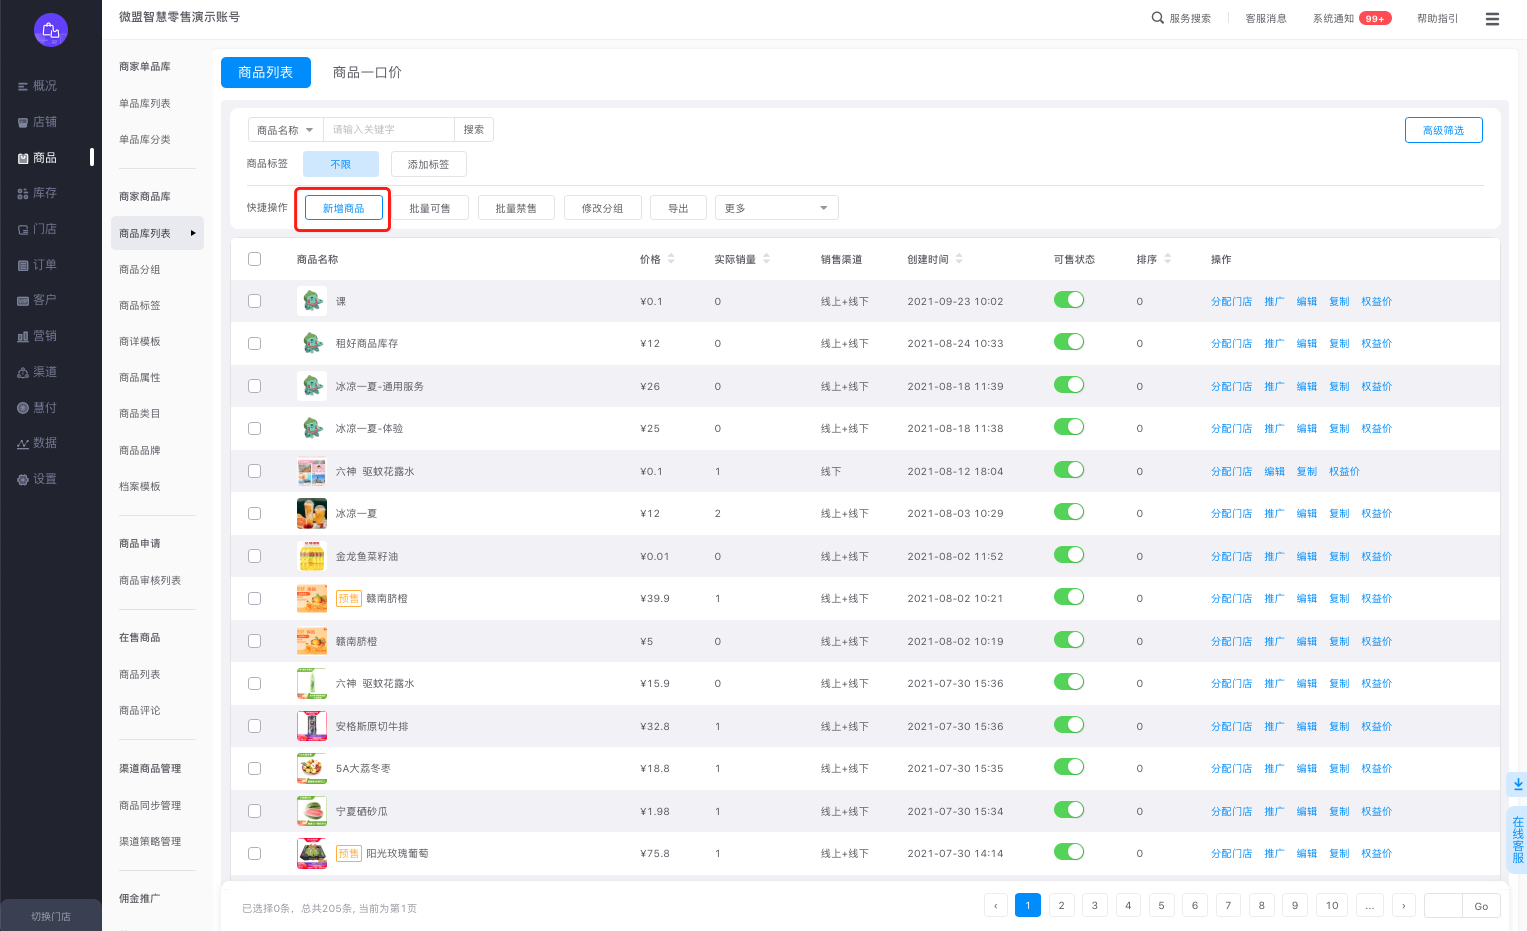Click 切换门店 at the sidebar bottom
The image size is (1527, 931).
51,916
